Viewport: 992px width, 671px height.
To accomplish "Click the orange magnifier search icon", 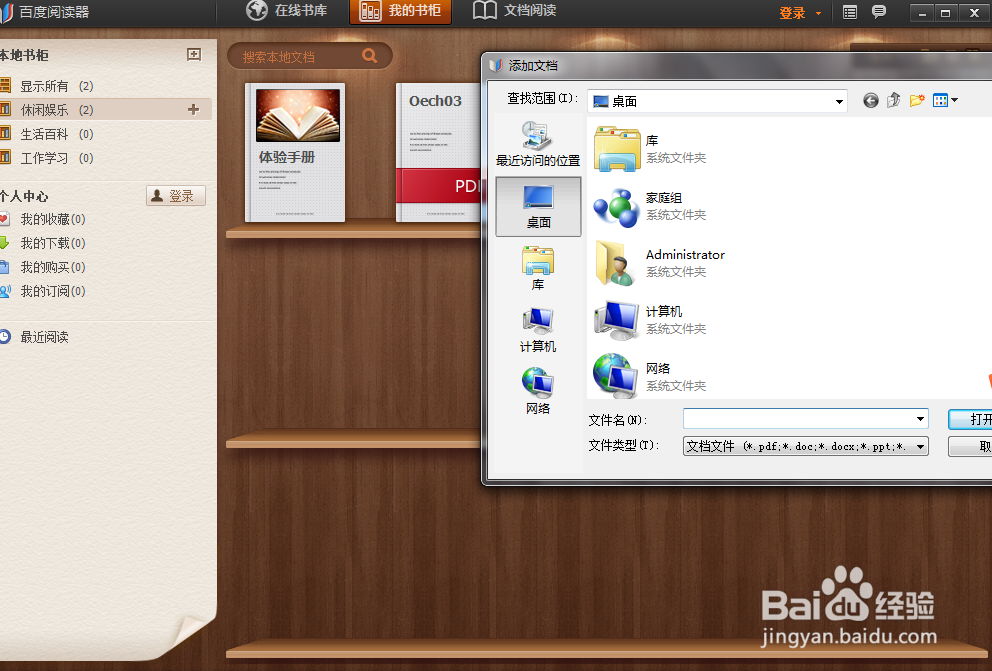I will pos(369,56).
